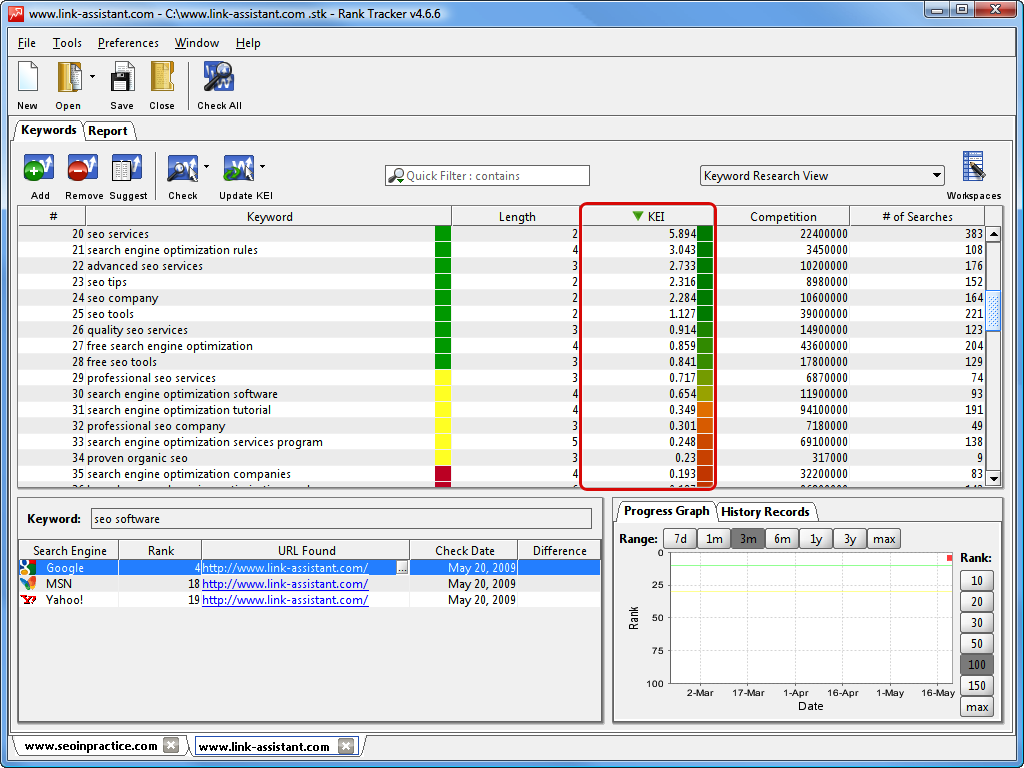Expand the Check button dropdown arrow

click(x=206, y=167)
